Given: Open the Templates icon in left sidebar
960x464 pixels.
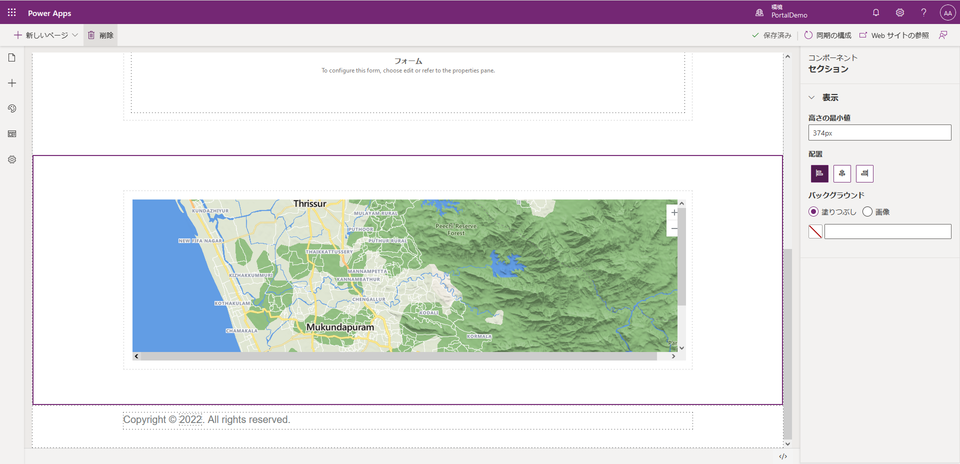Looking at the screenshot, I should (x=12, y=133).
